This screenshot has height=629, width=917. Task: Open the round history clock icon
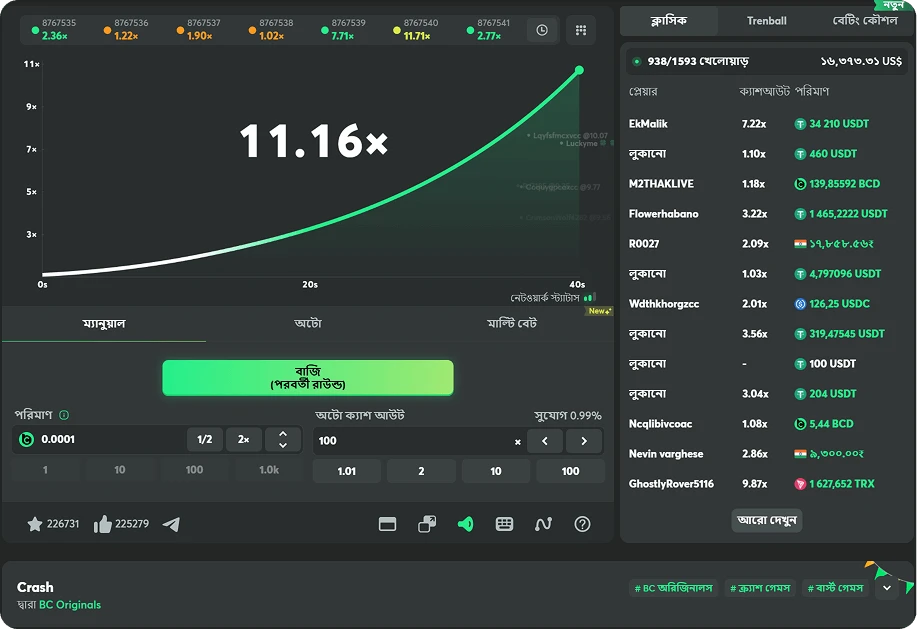(542, 30)
